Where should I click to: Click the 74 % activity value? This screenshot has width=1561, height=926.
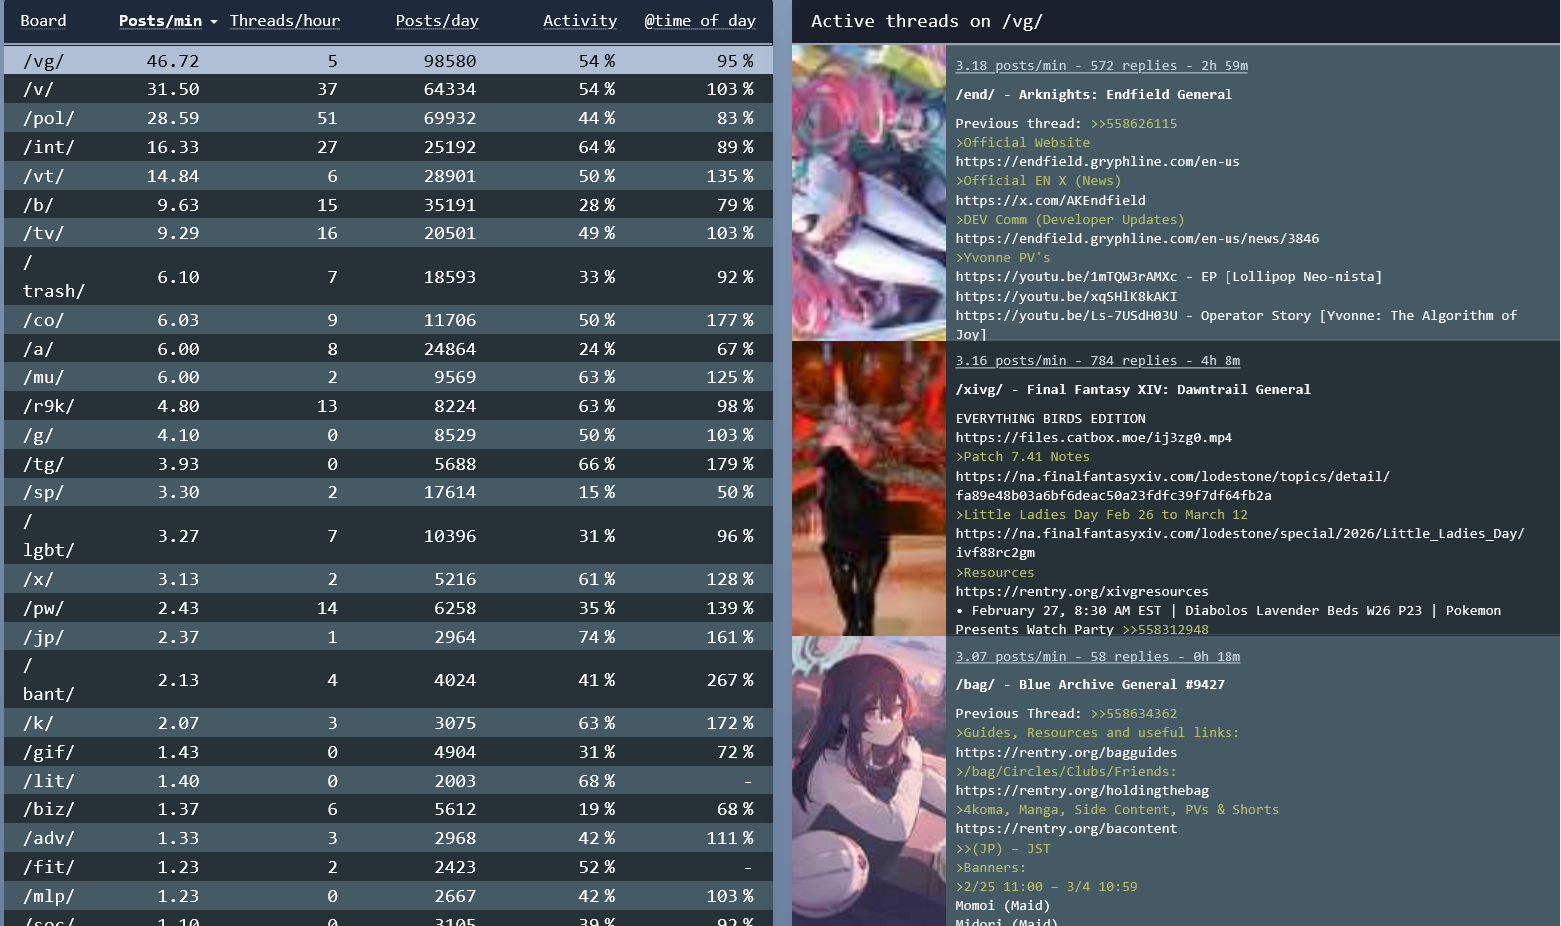[x=597, y=637]
